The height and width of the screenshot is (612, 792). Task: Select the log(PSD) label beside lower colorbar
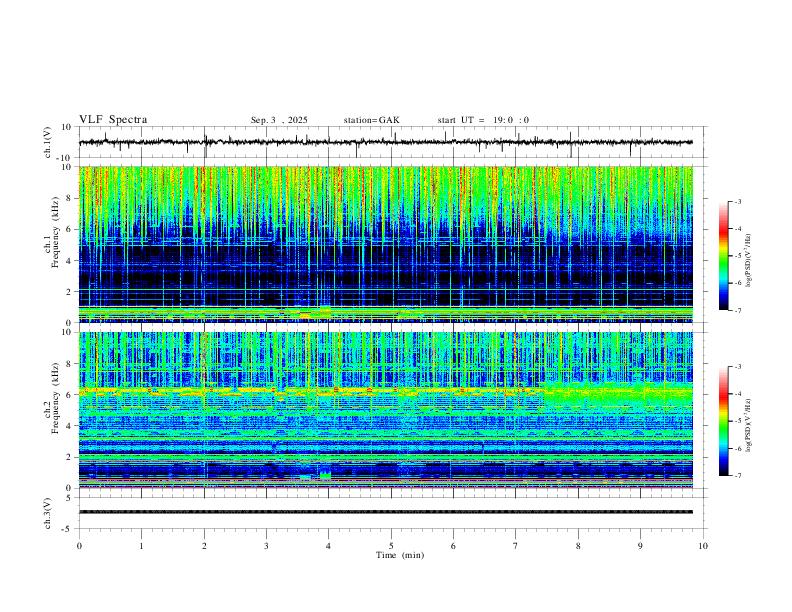[x=748, y=425]
